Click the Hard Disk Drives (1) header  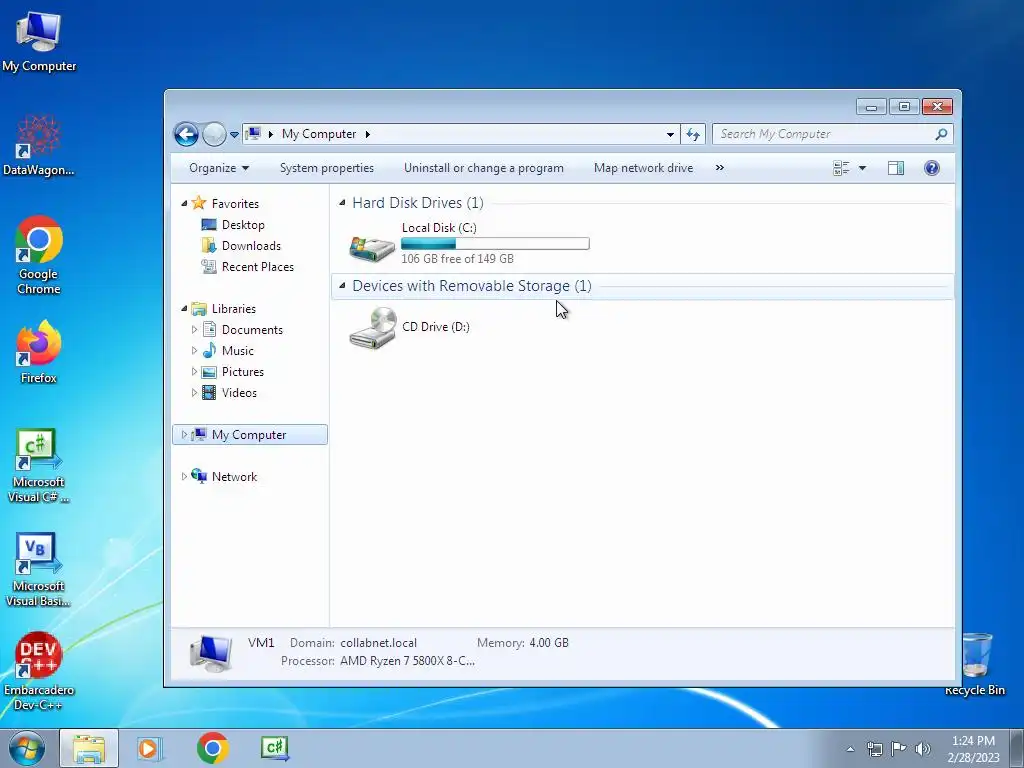pyautogui.click(x=418, y=203)
